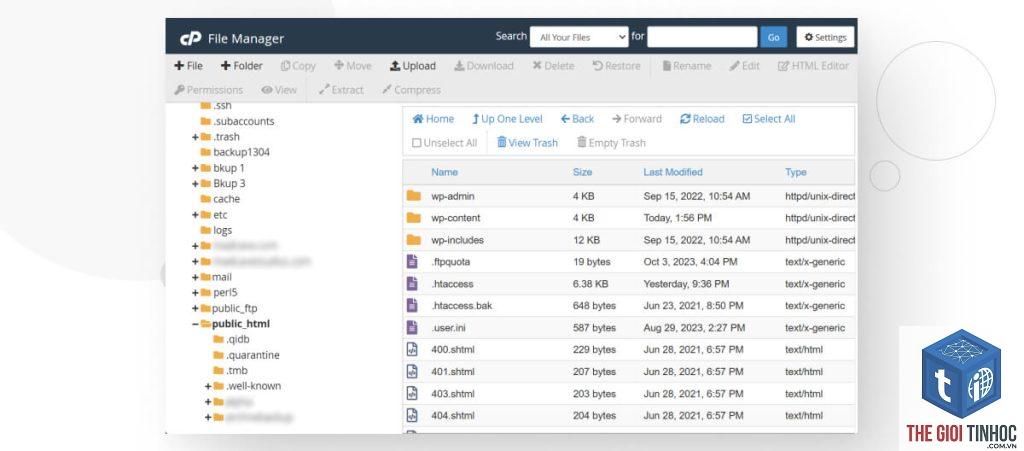Click the 400.shtml file icon
Viewport: 1024px width, 451px height.
pos(412,350)
